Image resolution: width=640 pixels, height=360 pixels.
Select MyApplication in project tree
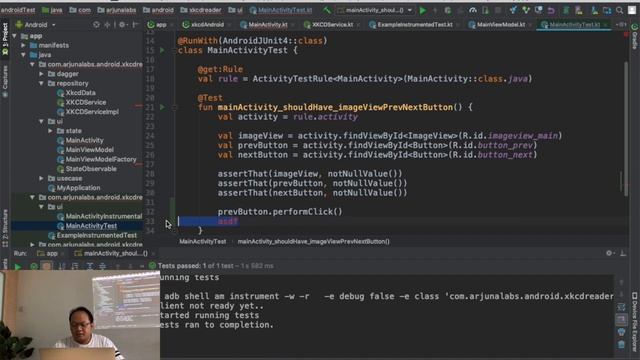74,188
